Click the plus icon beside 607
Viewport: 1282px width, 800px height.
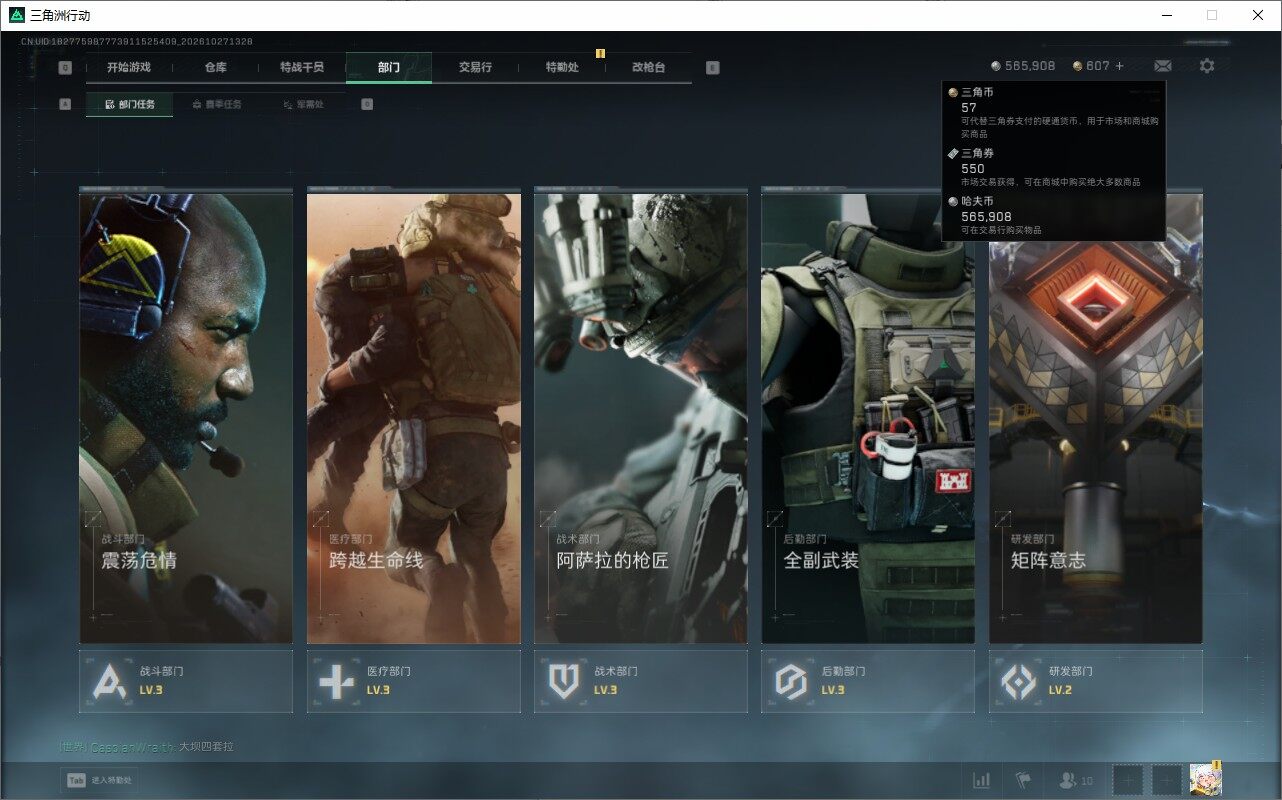point(1119,66)
